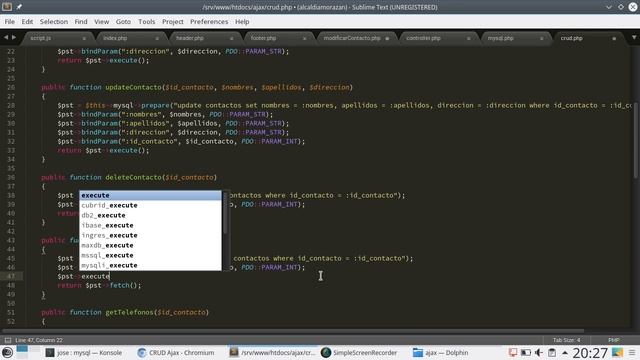Close the index.php tab
640x360 pixels.
click(x=157, y=38)
